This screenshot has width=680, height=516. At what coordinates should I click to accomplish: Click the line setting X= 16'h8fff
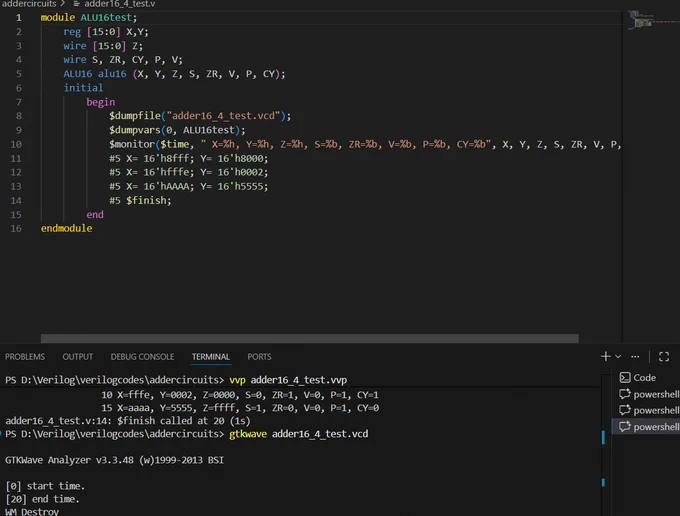[x=189, y=158]
